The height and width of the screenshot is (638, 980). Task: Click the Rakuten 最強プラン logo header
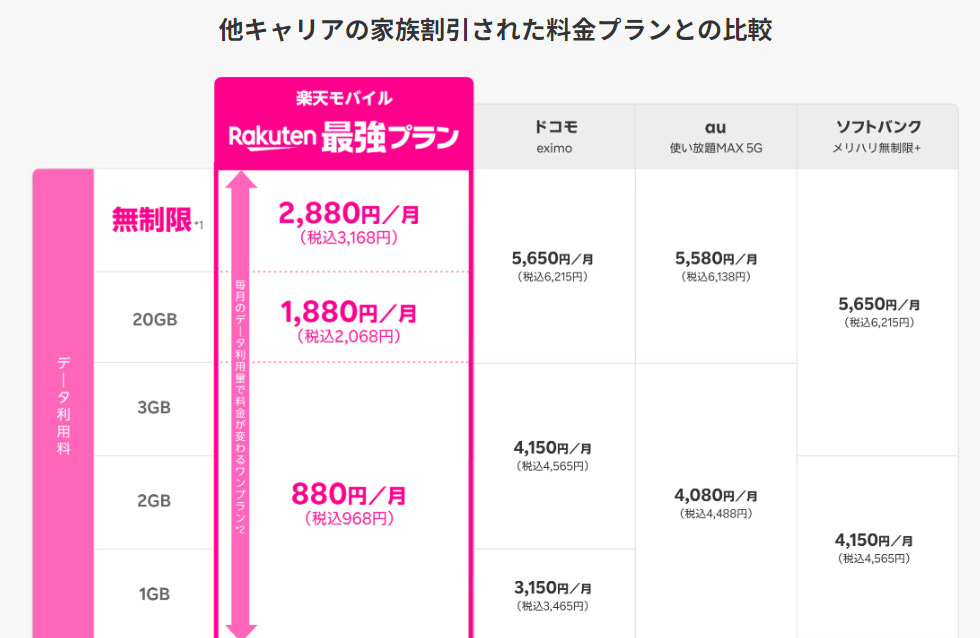pyautogui.click(x=344, y=137)
